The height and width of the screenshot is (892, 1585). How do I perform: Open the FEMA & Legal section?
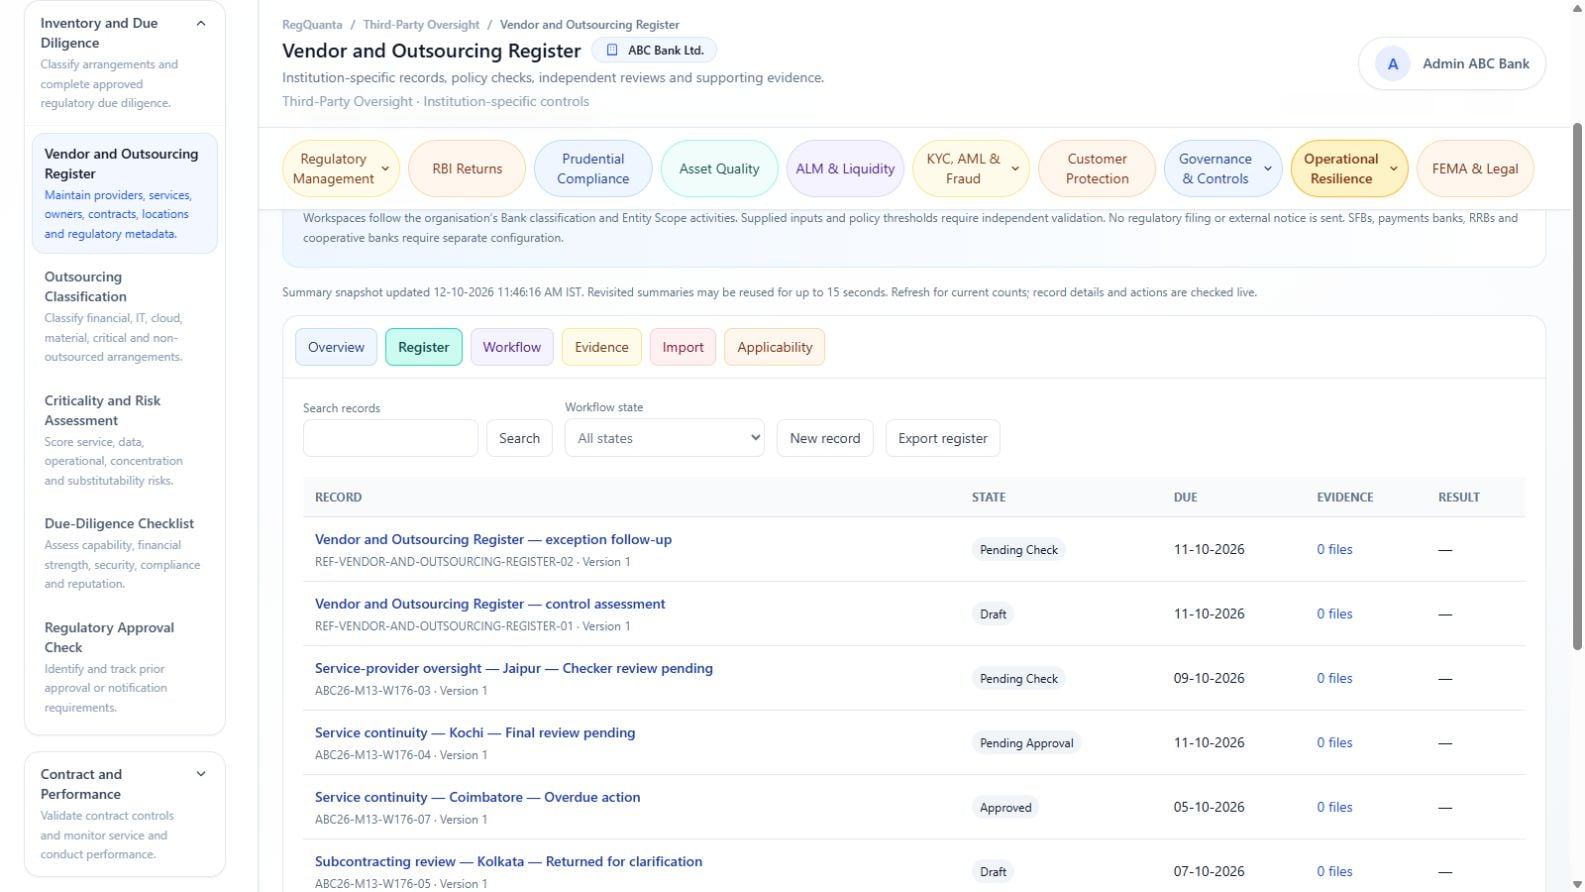pyautogui.click(x=1475, y=169)
